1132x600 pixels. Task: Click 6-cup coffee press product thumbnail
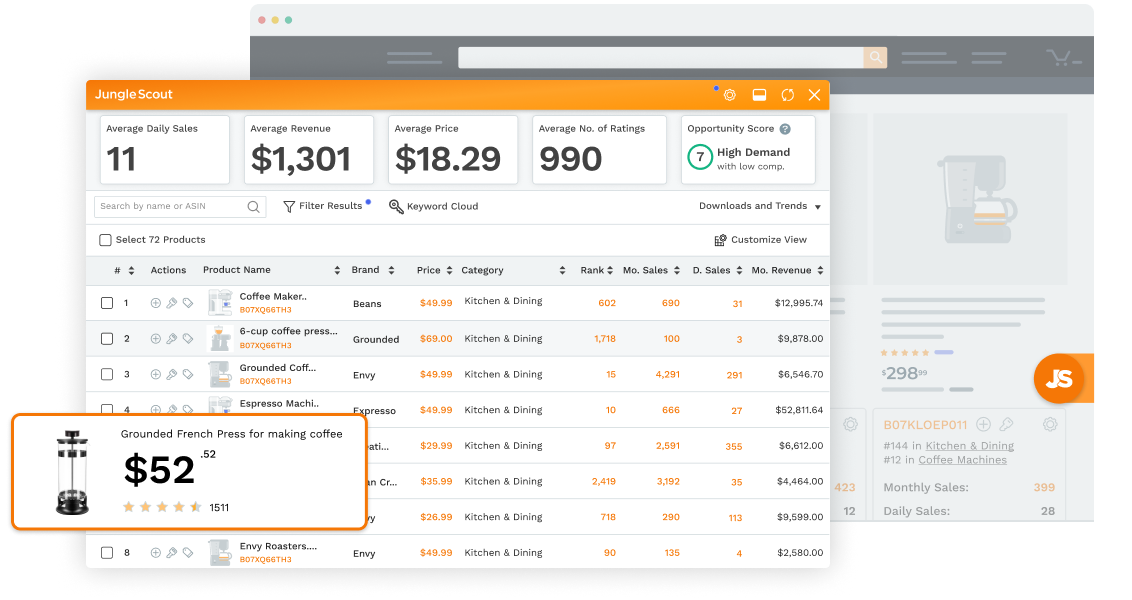(219, 338)
